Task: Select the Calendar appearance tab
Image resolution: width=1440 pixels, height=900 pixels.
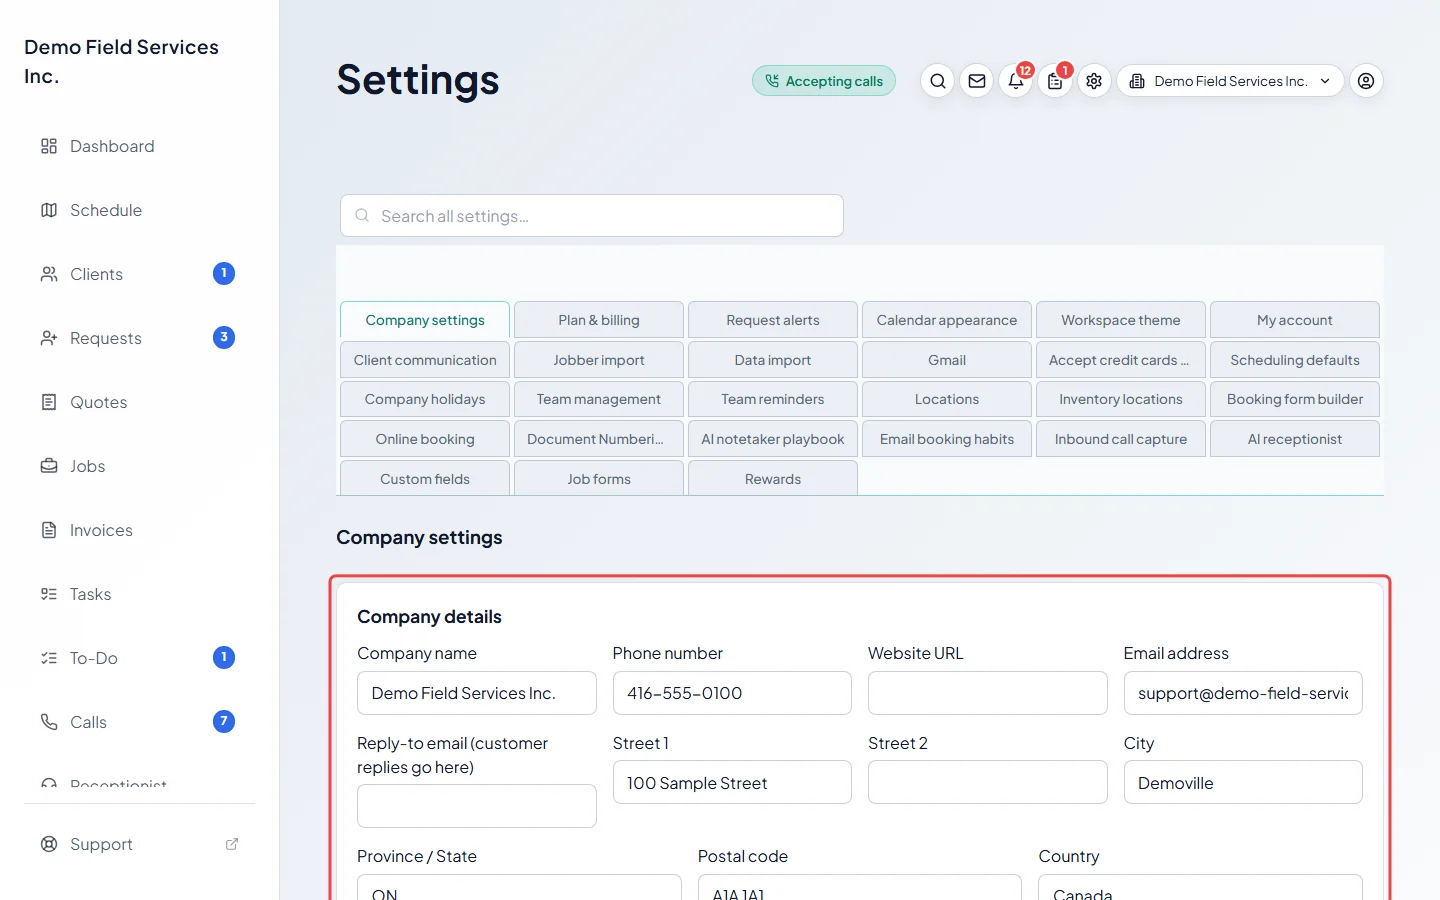Action: (x=947, y=320)
